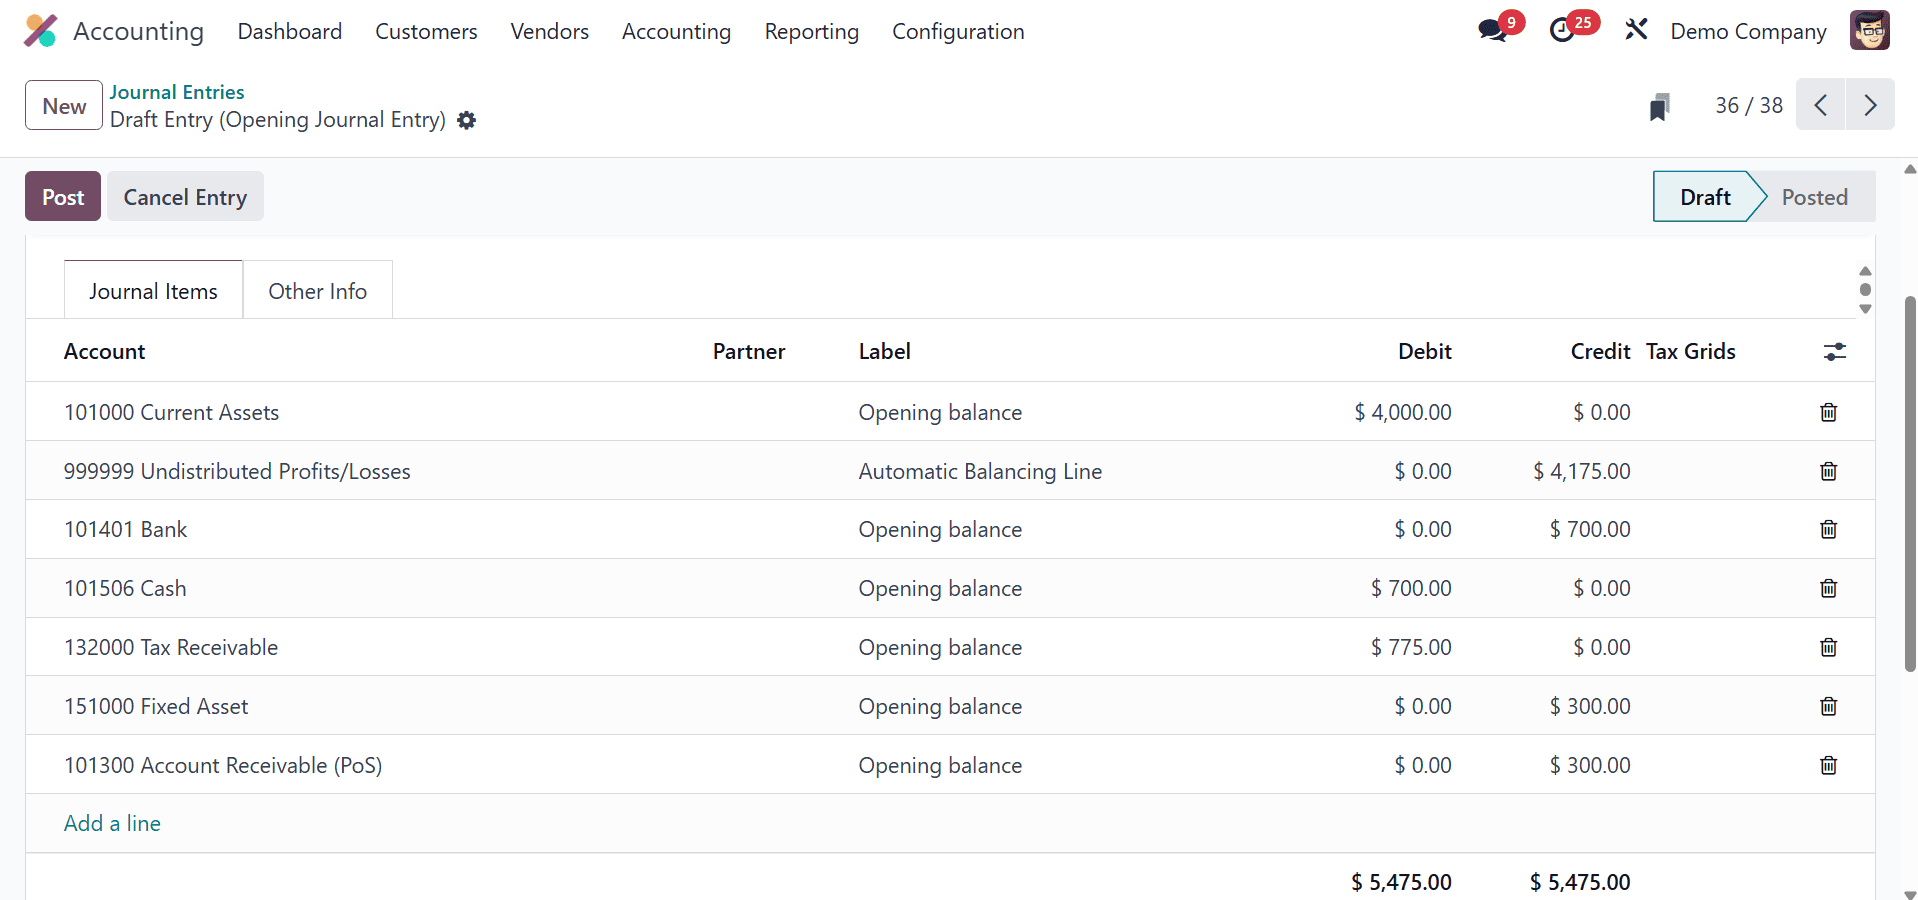Screen dimensions: 1918x900
Task: Open the messages chat icon
Action: pyautogui.click(x=1492, y=31)
